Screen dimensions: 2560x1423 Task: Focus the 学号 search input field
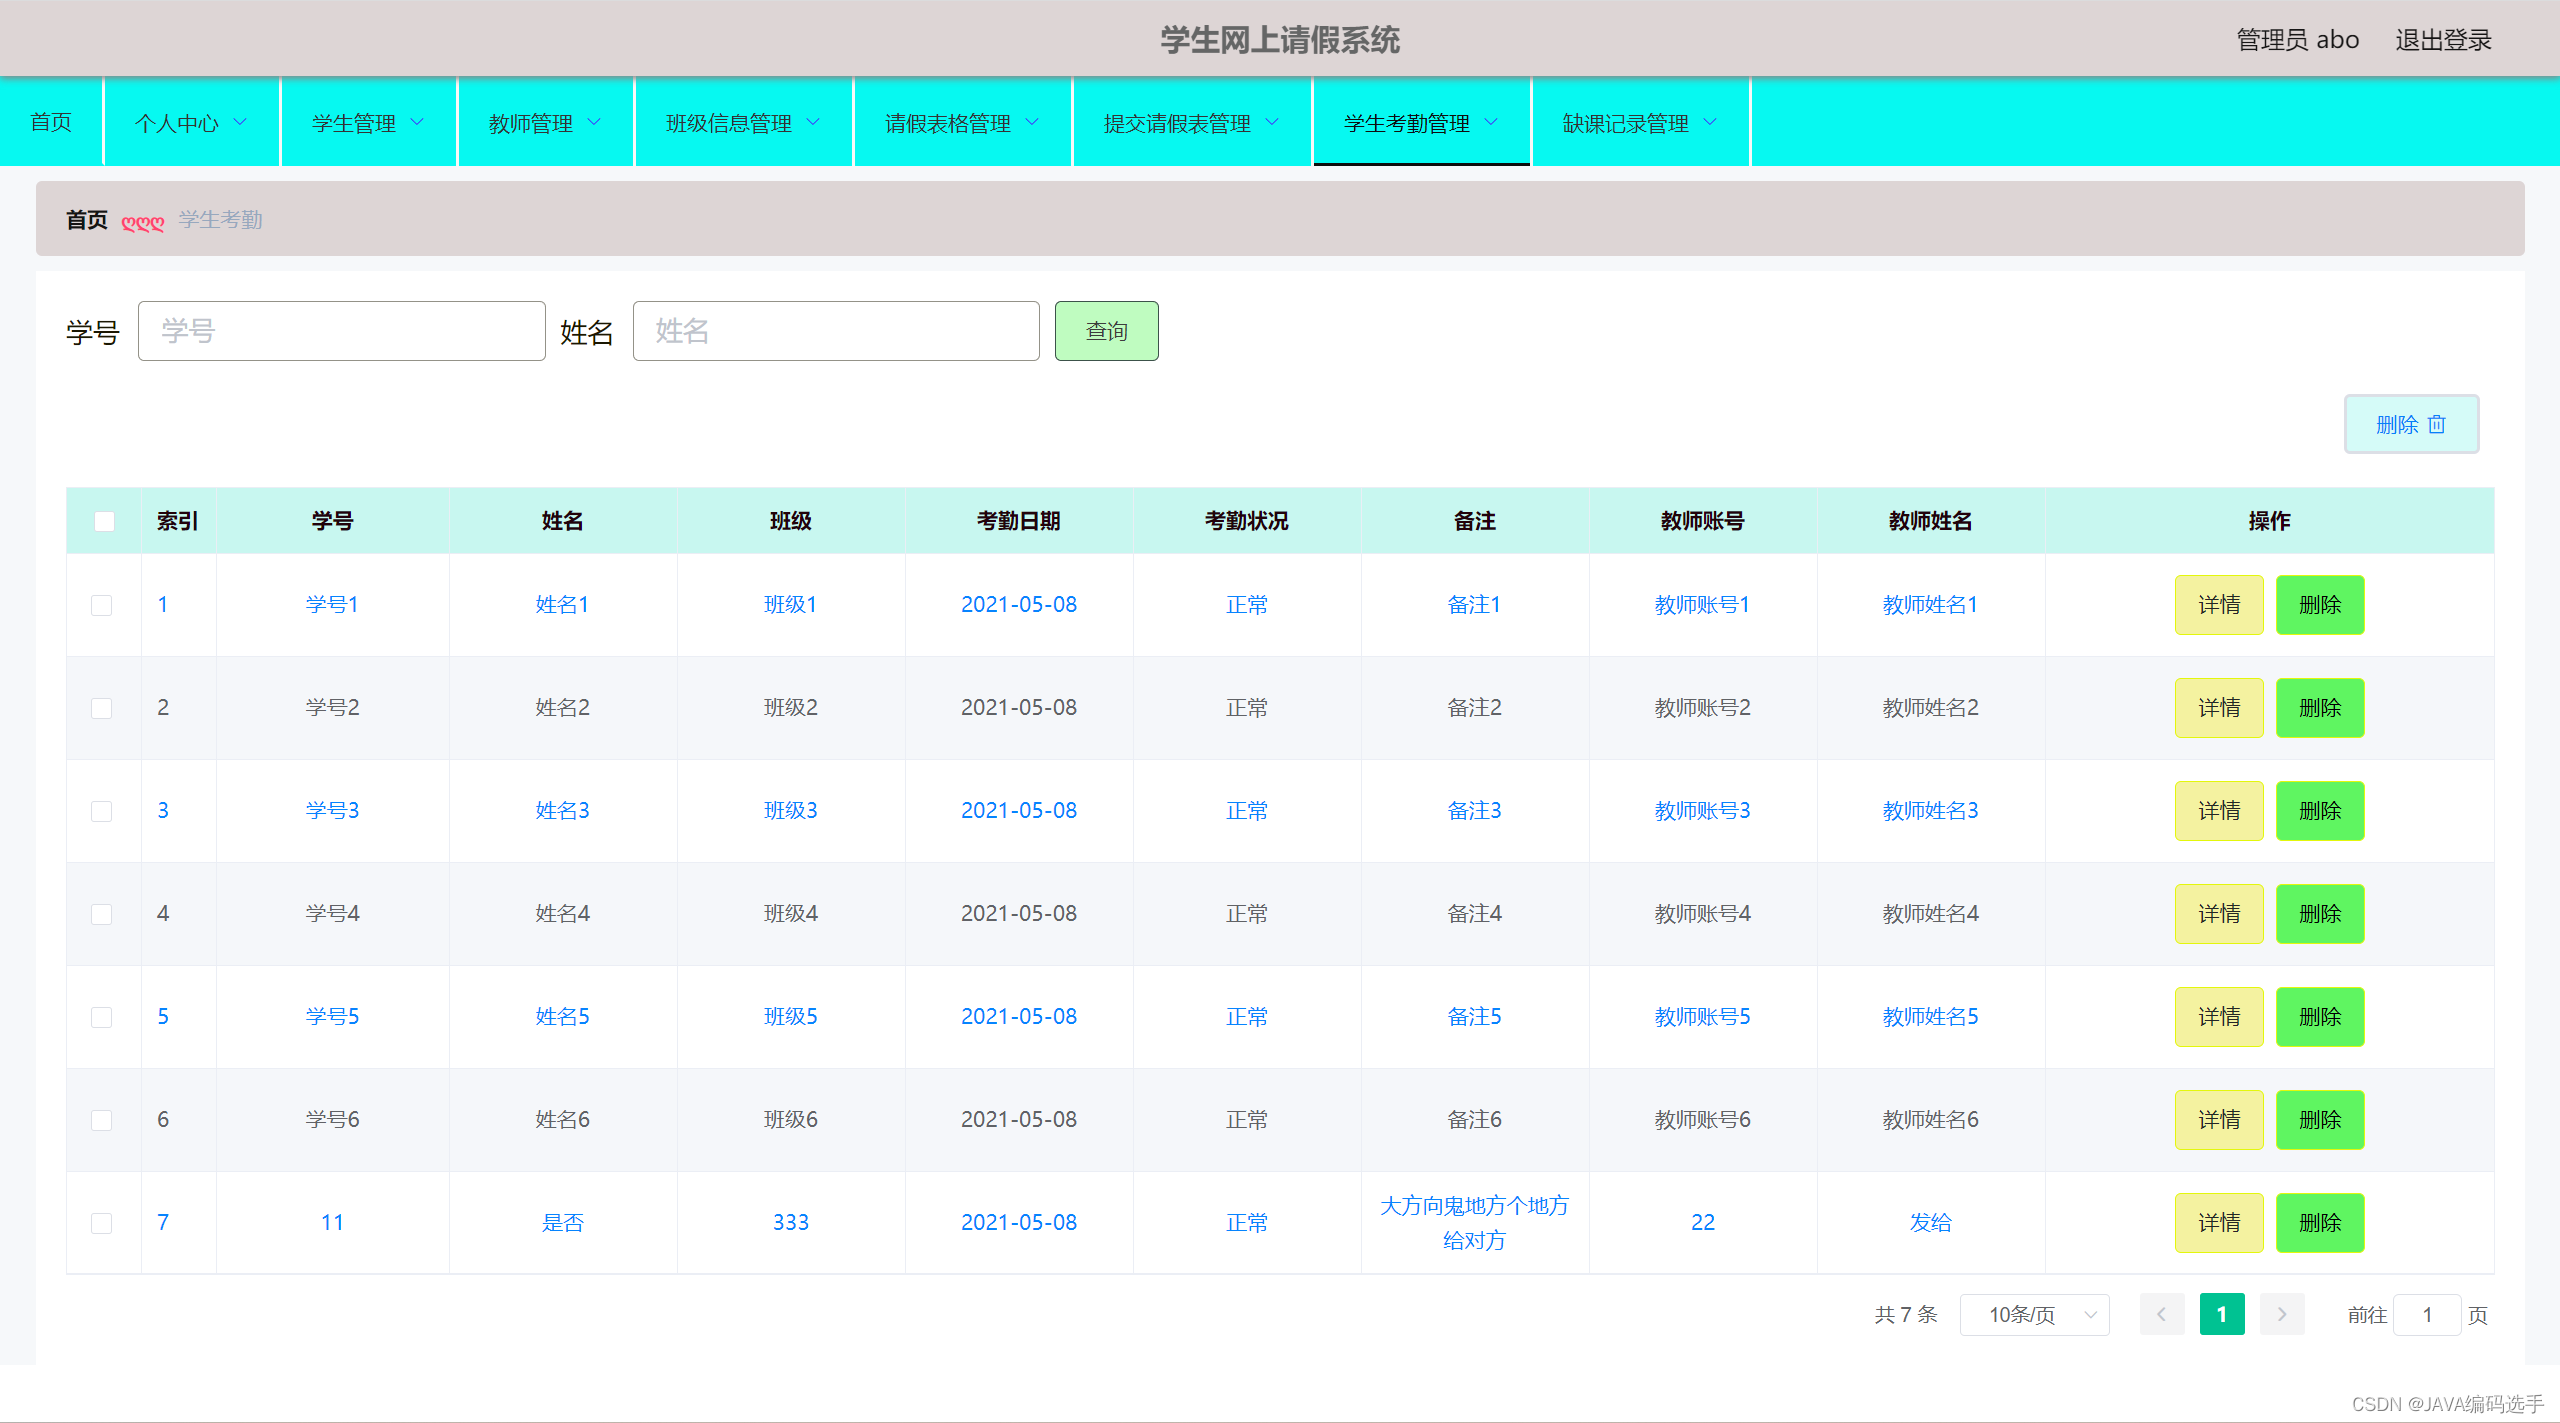342,331
